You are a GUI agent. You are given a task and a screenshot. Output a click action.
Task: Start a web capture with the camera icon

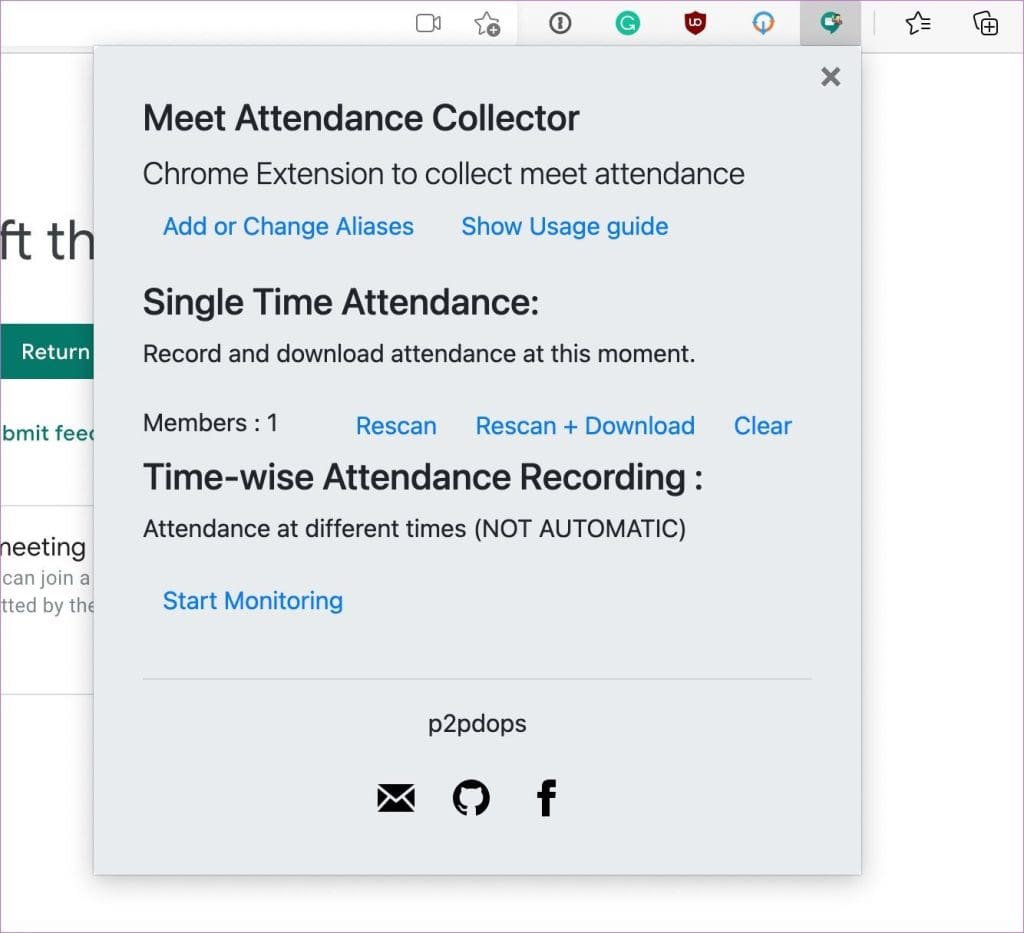(x=428, y=23)
